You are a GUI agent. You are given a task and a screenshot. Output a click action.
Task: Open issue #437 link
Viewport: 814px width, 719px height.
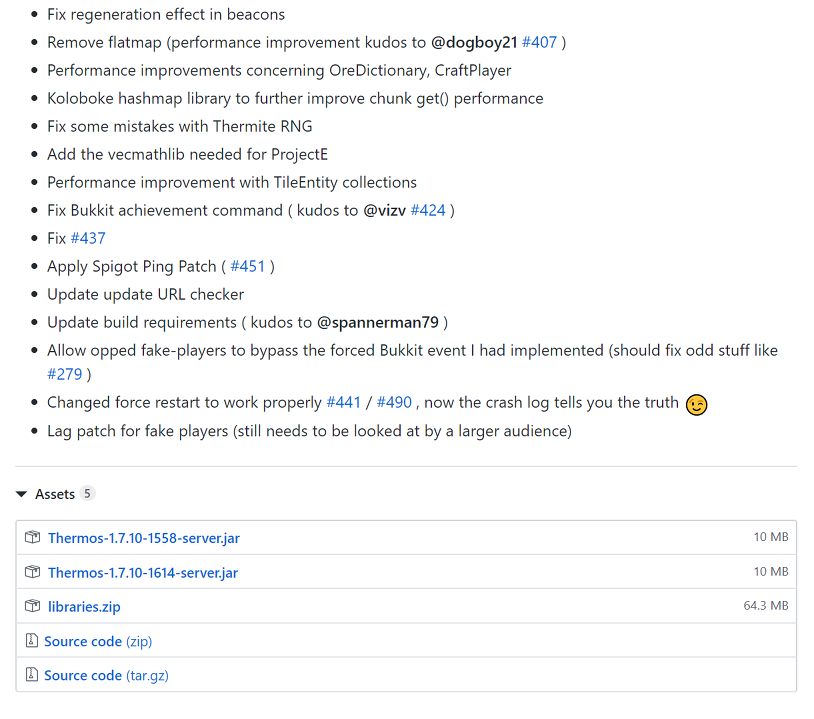(x=88, y=238)
